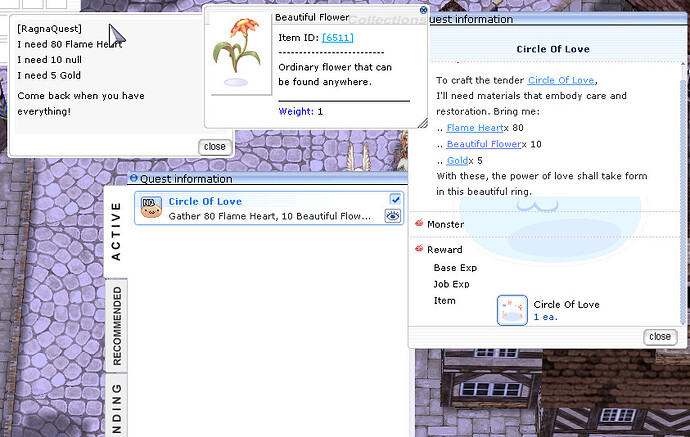Switch to the RECOMMENDED quest tab
The height and width of the screenshot is (437, 690).
[x=117, y=326]
